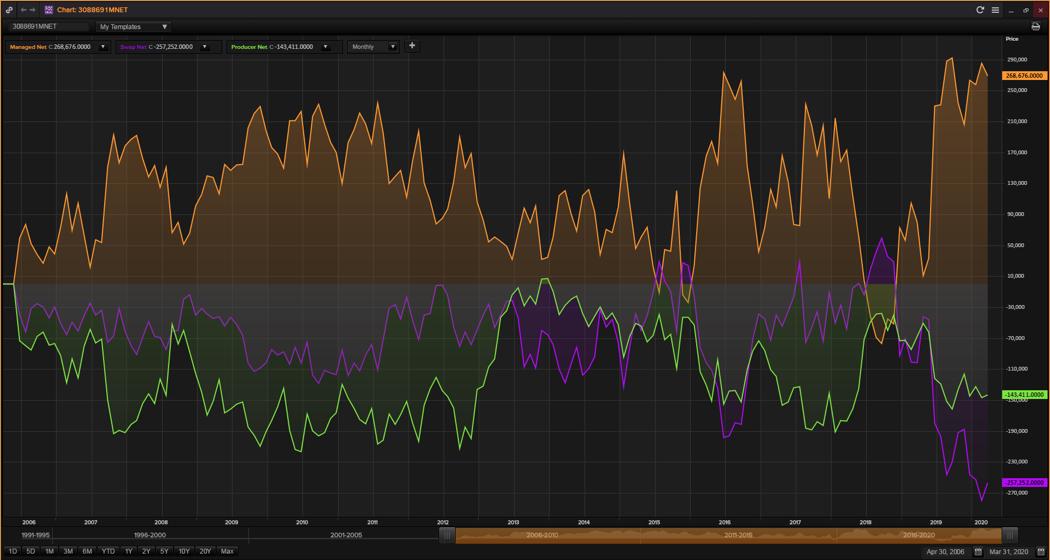Open the Managed Net series dropdown
Image resolution: width=1050 pixels, height=560 pixels.
pos(102,47)
